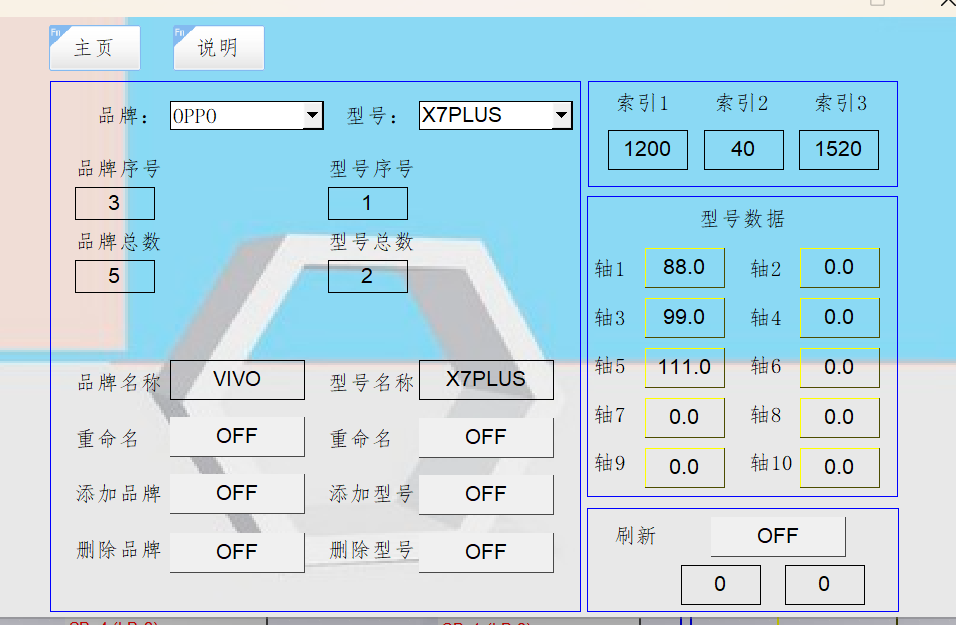Viewport: 956px width, 625px height.
Task: Toggle the 删除品牌 switch
Action: coord(237,552)
